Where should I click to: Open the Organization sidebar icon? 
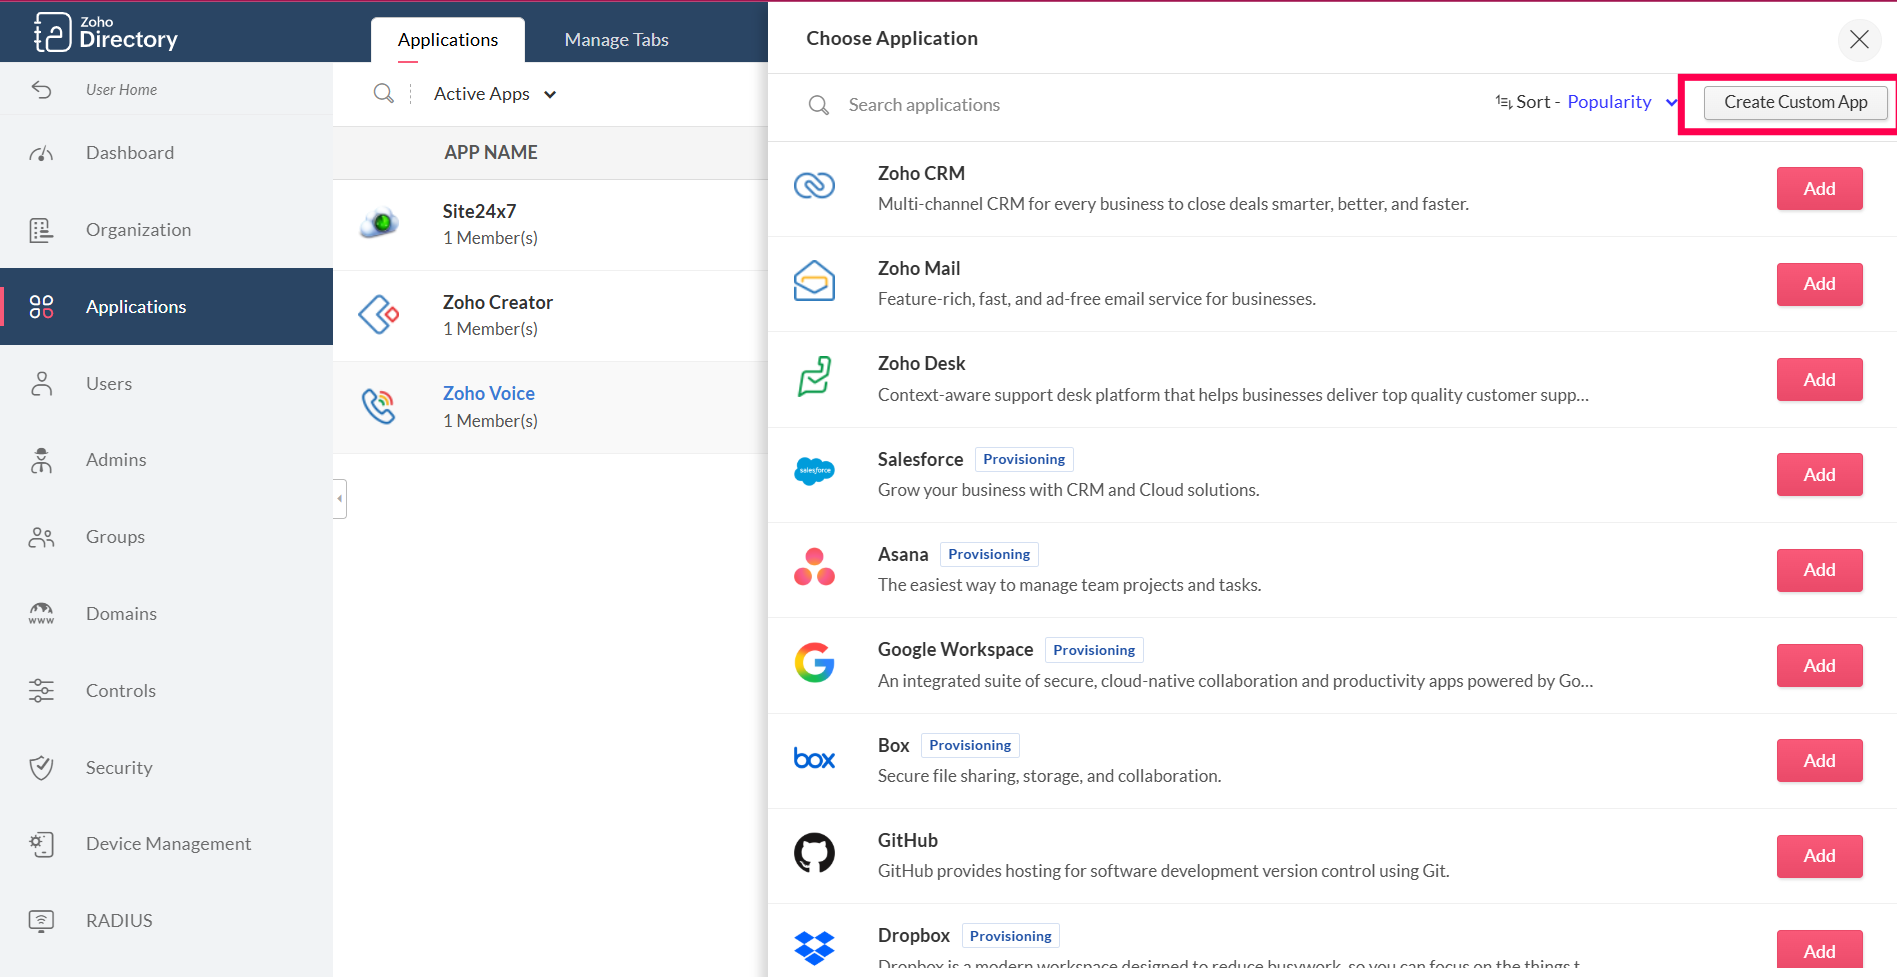point(41,230)
